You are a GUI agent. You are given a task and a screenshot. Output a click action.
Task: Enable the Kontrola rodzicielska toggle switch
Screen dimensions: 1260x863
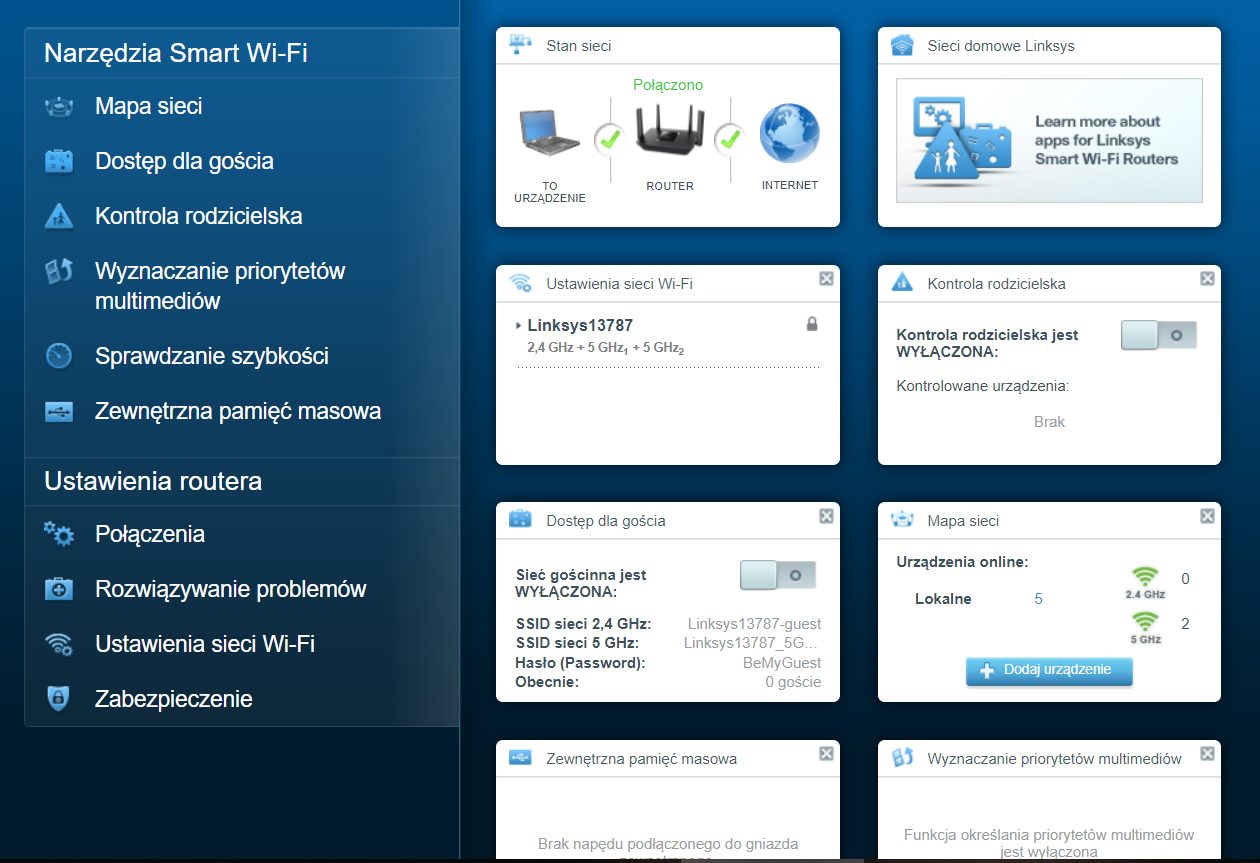tap(1159, 336)
